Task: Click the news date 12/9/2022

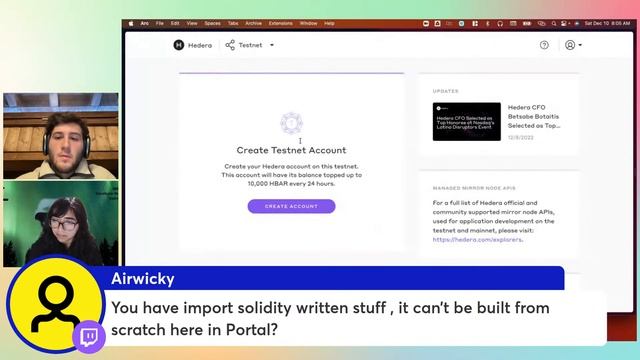Action: pos(520,138)
